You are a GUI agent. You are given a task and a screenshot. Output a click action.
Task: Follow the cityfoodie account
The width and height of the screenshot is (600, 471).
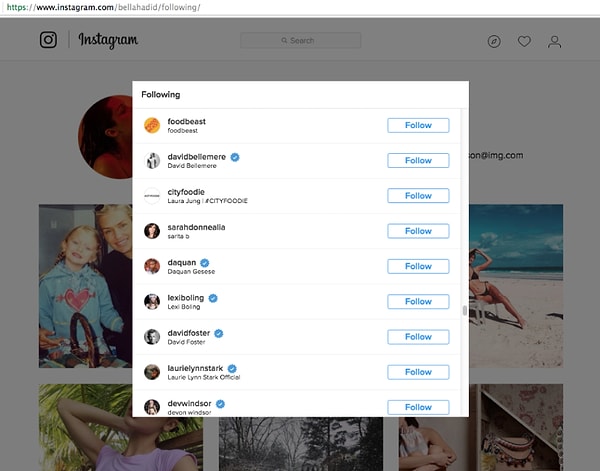point(418,196)
